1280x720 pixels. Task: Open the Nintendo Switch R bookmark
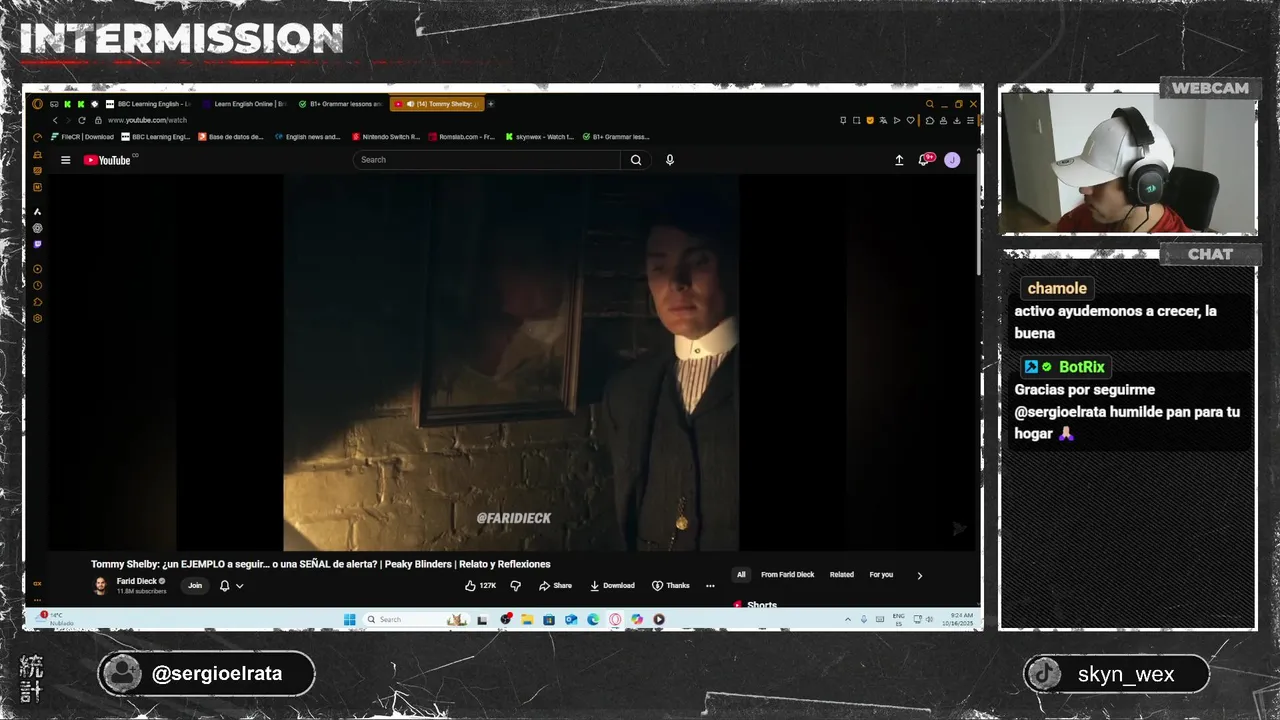click(385, 137)
